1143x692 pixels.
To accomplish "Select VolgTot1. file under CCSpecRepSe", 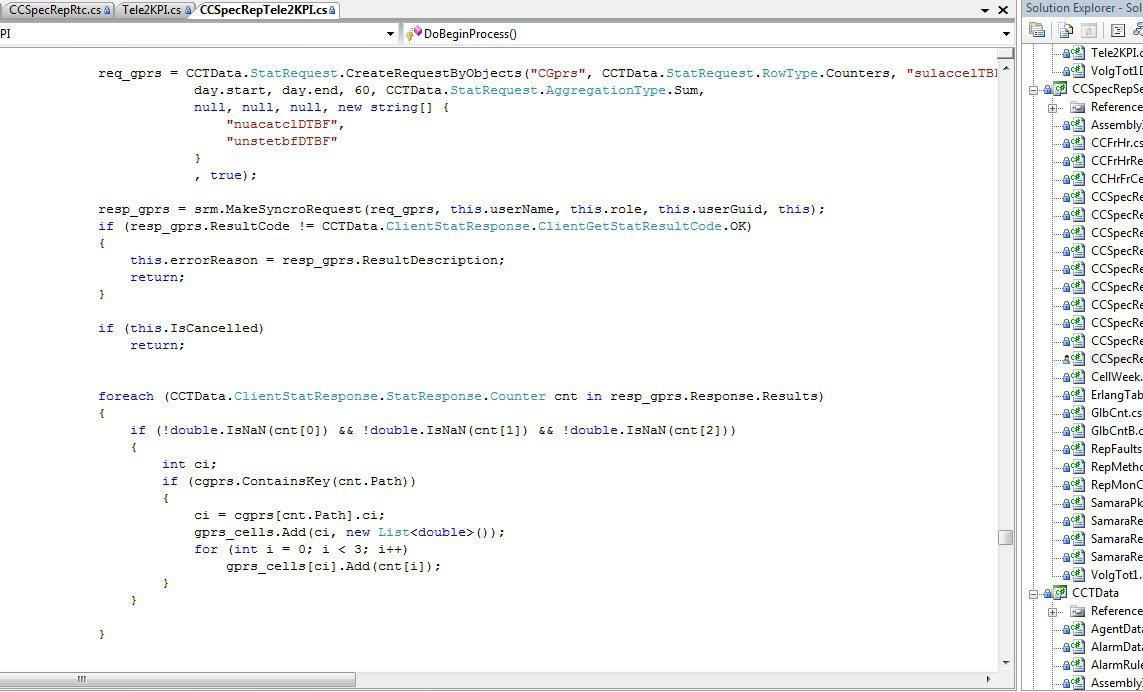I will [1117, 575].
